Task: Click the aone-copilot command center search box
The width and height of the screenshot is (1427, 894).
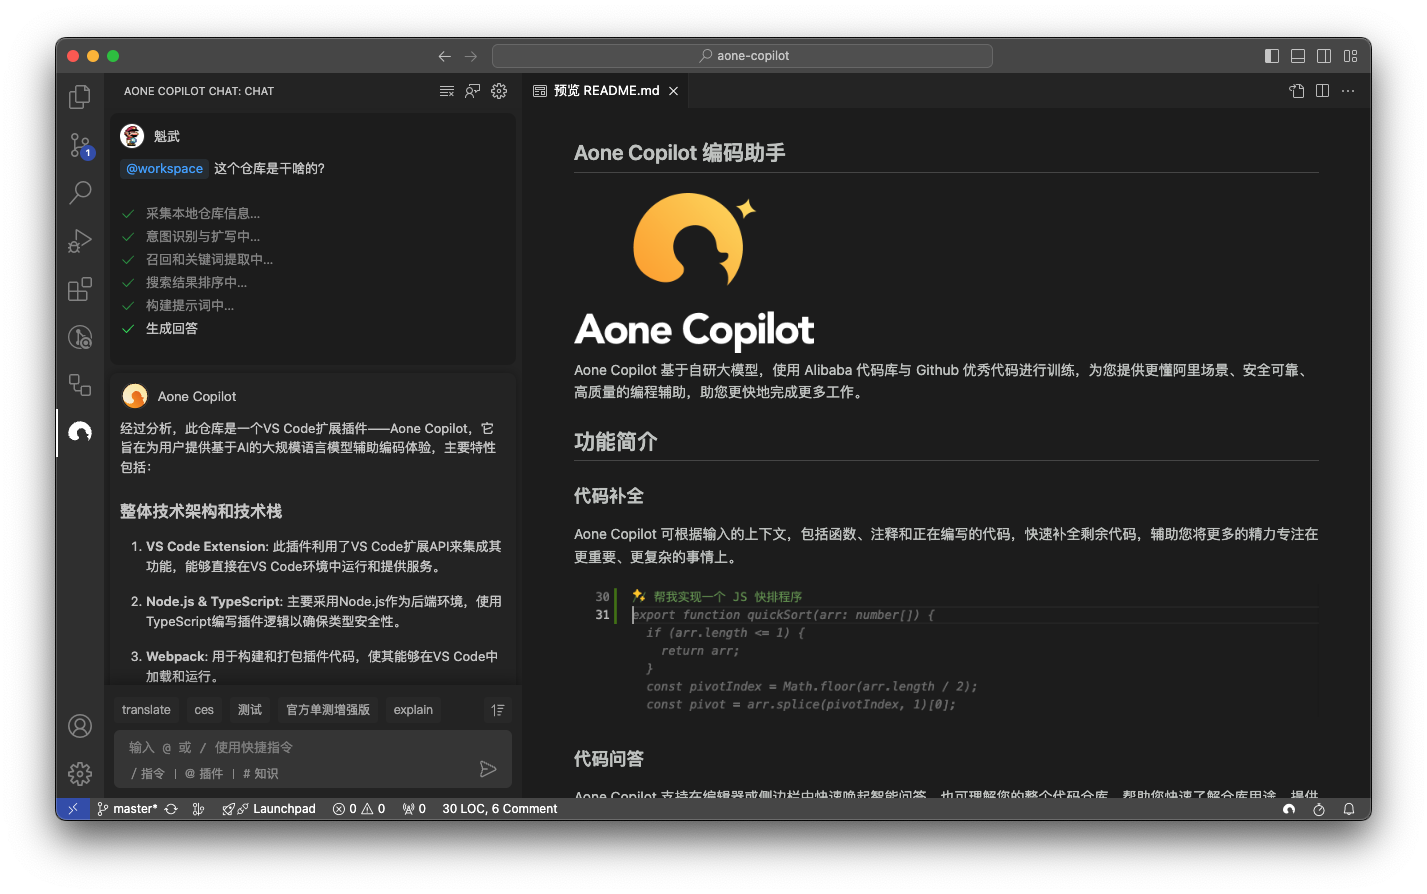Action: 742,56
